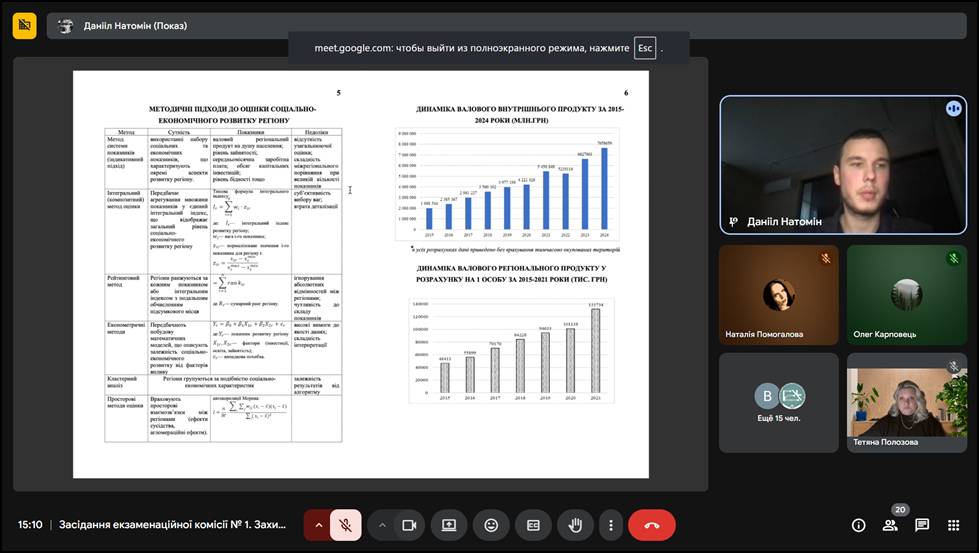Start presenting your screen

click(449, 525)
